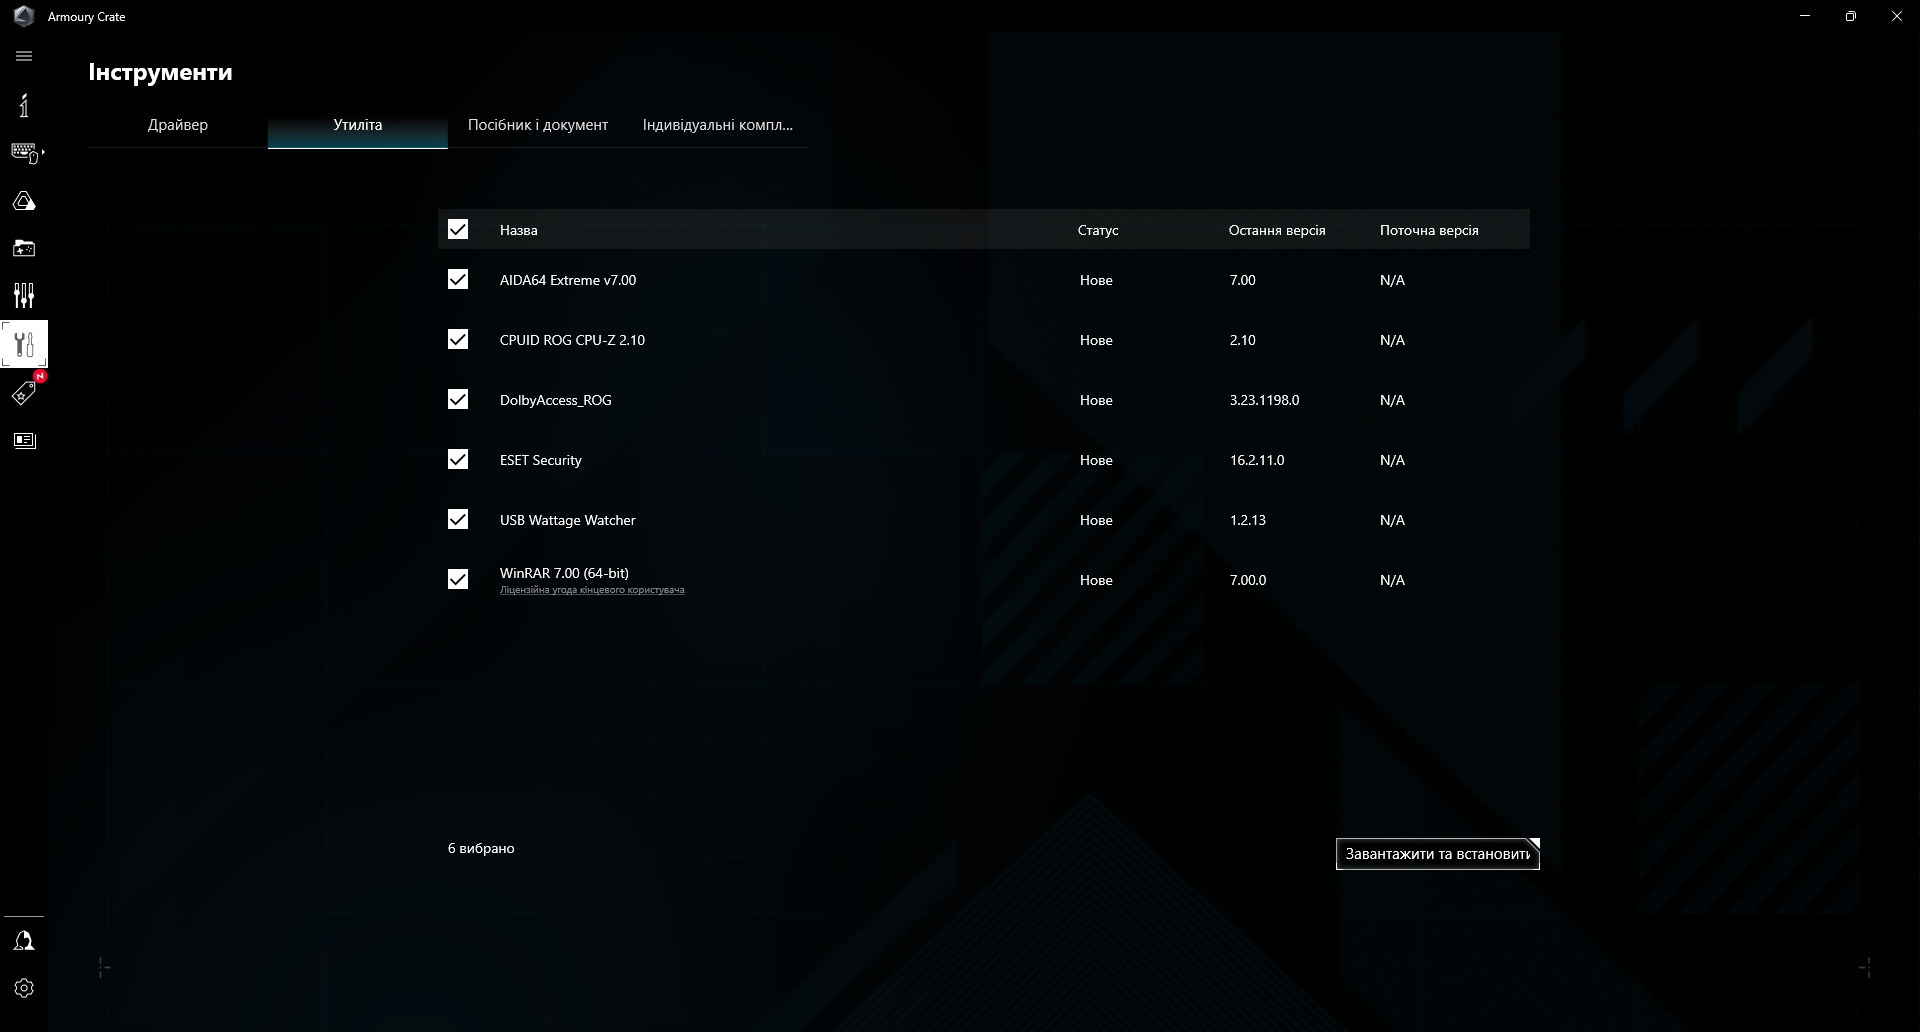Open the Індивідуальні компл... tab

(x=718, y=125)
